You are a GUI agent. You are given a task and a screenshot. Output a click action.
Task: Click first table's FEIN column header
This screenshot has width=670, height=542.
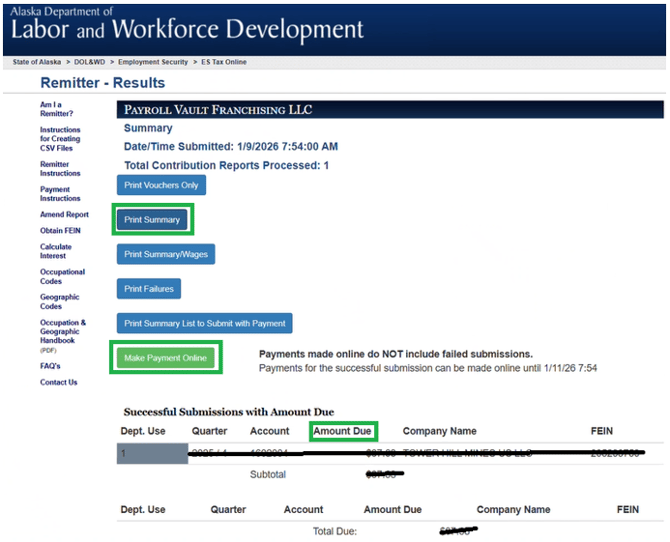pos(602,431)
